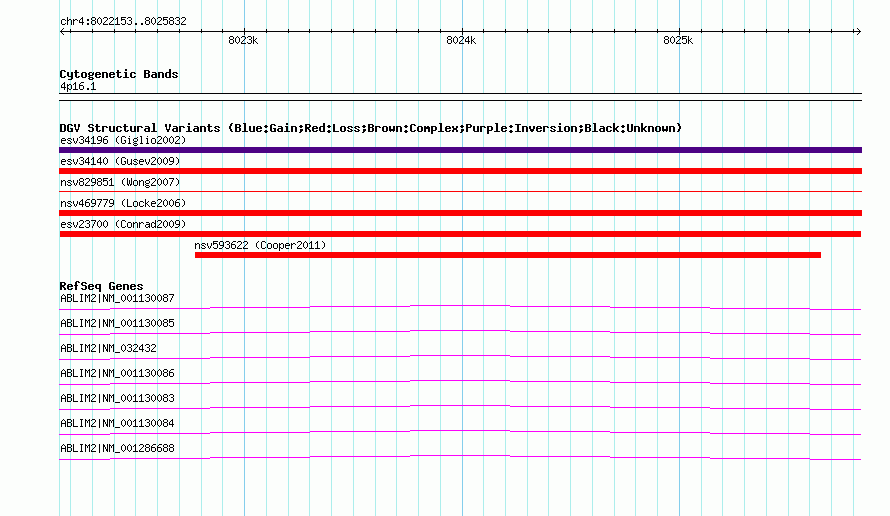Click the esv34196 (Giglio2002) variant label
The image size is (890, 516).
click(123, 140)
